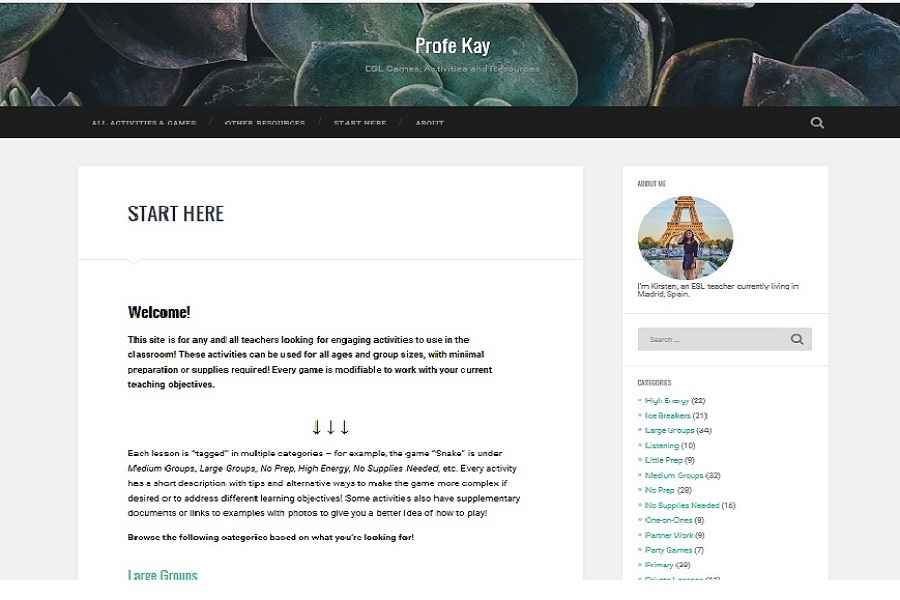Open the Eiffel Tower profile photo
Viewport: 900px width, 600px height.
click(685, 238)
